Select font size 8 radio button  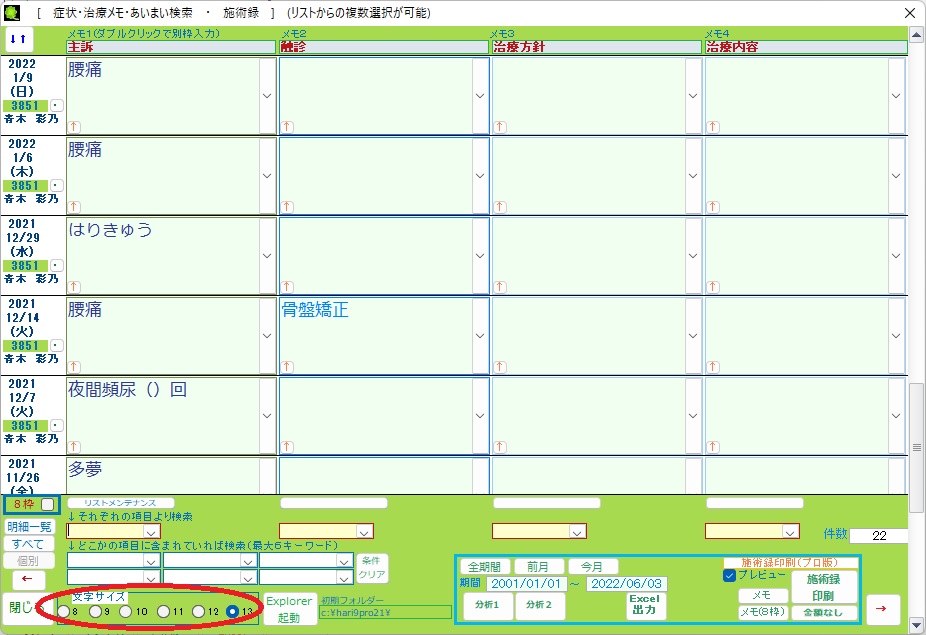63,611
